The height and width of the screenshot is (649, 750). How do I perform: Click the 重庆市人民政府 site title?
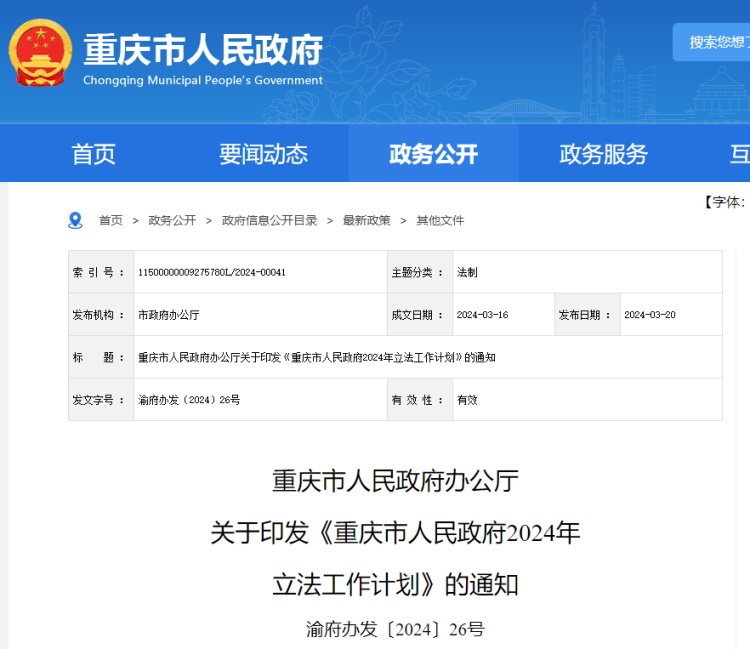coord(203,50)
